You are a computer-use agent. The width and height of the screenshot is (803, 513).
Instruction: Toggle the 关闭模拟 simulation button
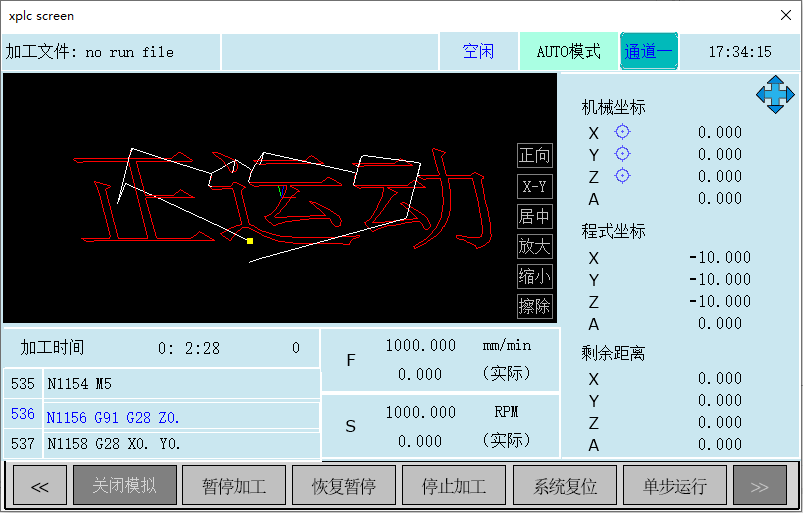click(125, 485)
